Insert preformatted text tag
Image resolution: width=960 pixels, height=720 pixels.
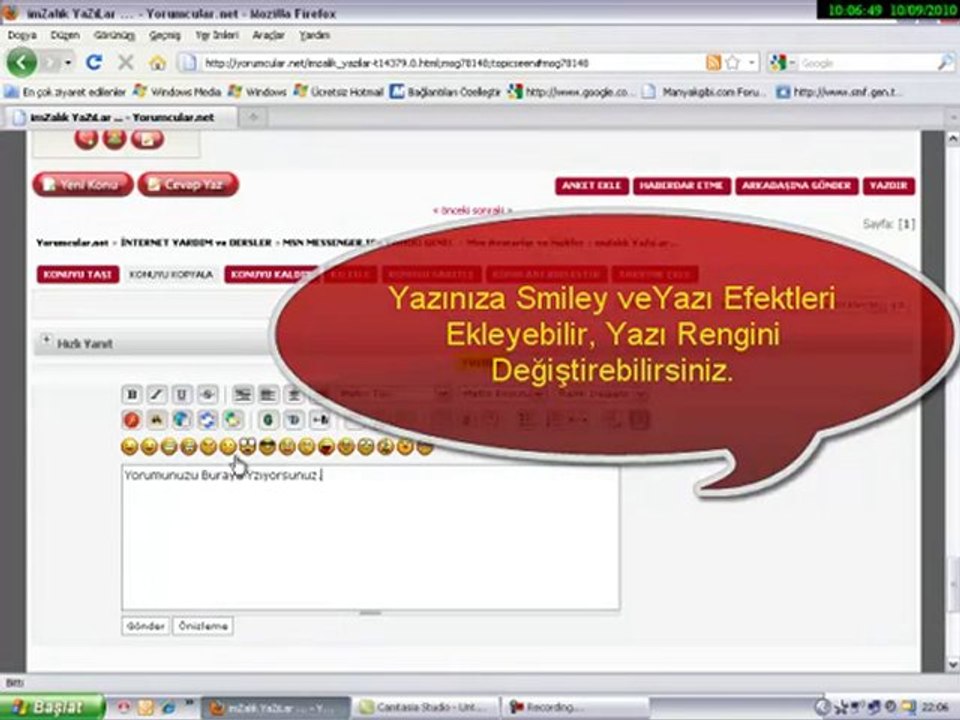[242, 394]
